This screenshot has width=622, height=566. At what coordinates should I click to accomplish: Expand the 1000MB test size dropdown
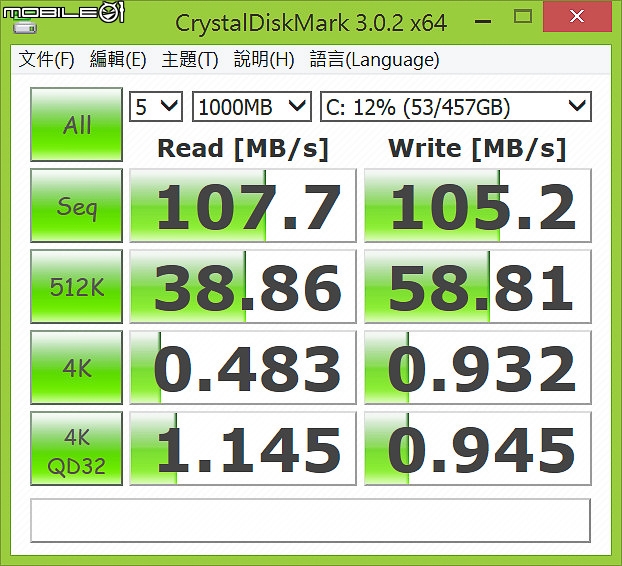click(x=252, y=106)
